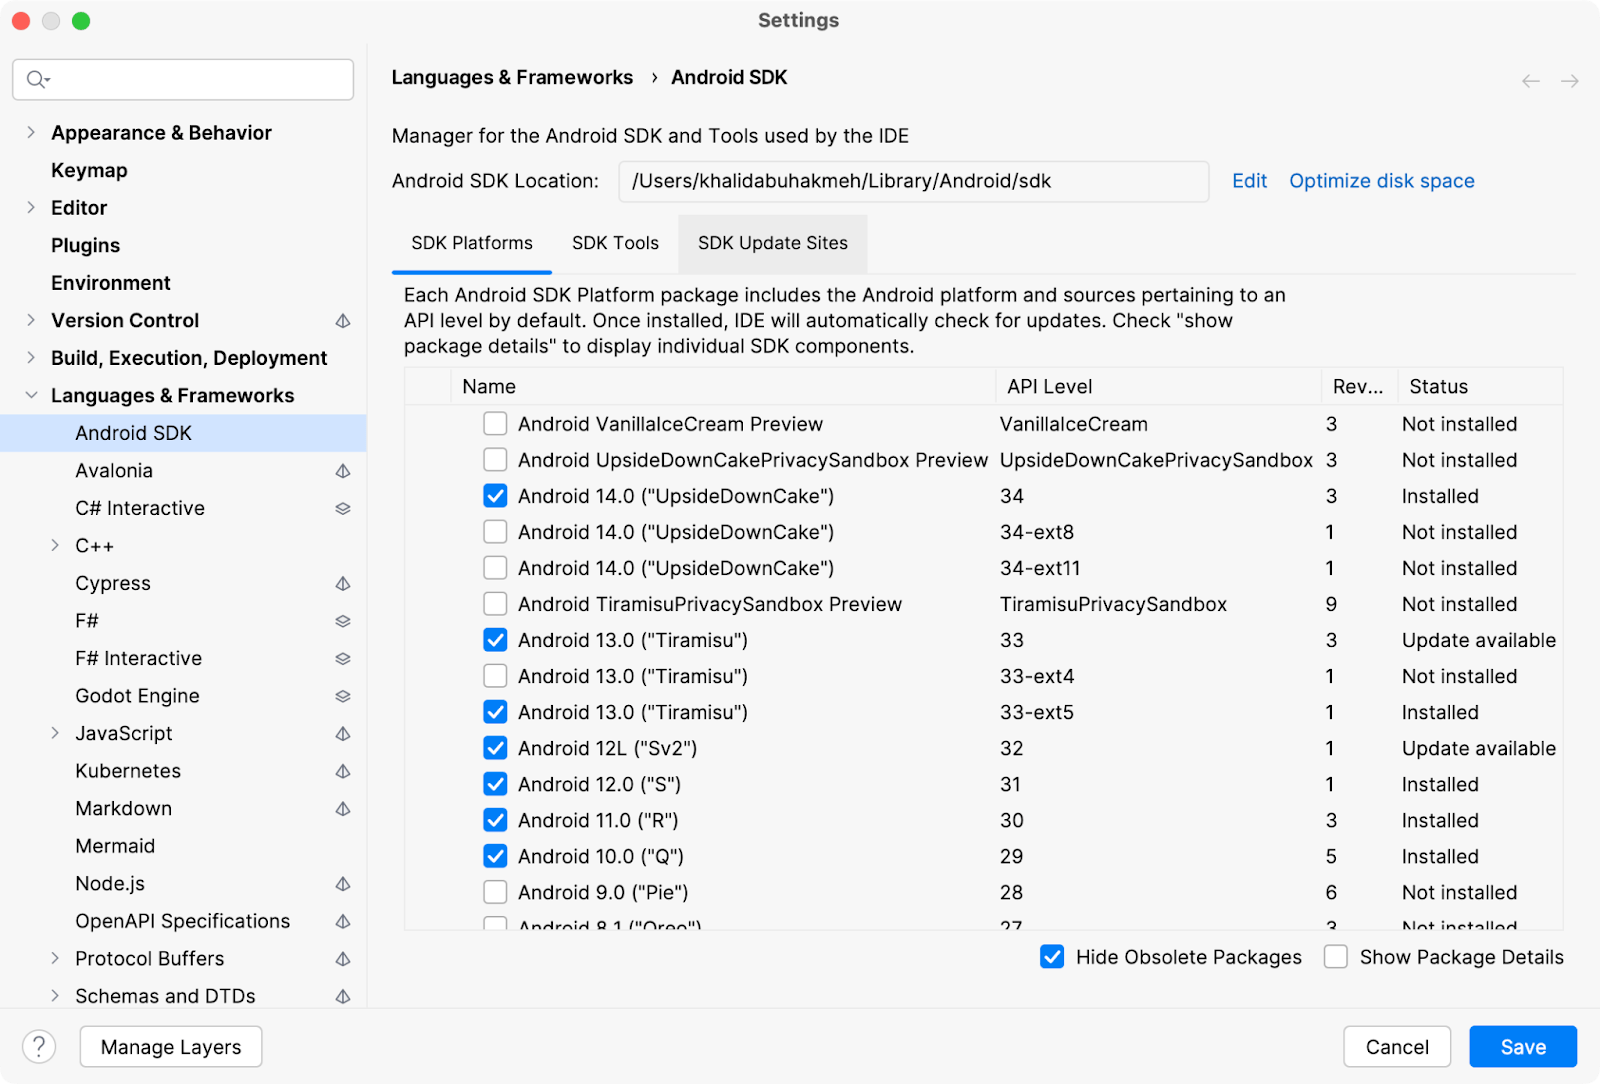Screen dimensions: 1600x1084
Task: Click Optimize disk space link
Action: point(1381,181)
